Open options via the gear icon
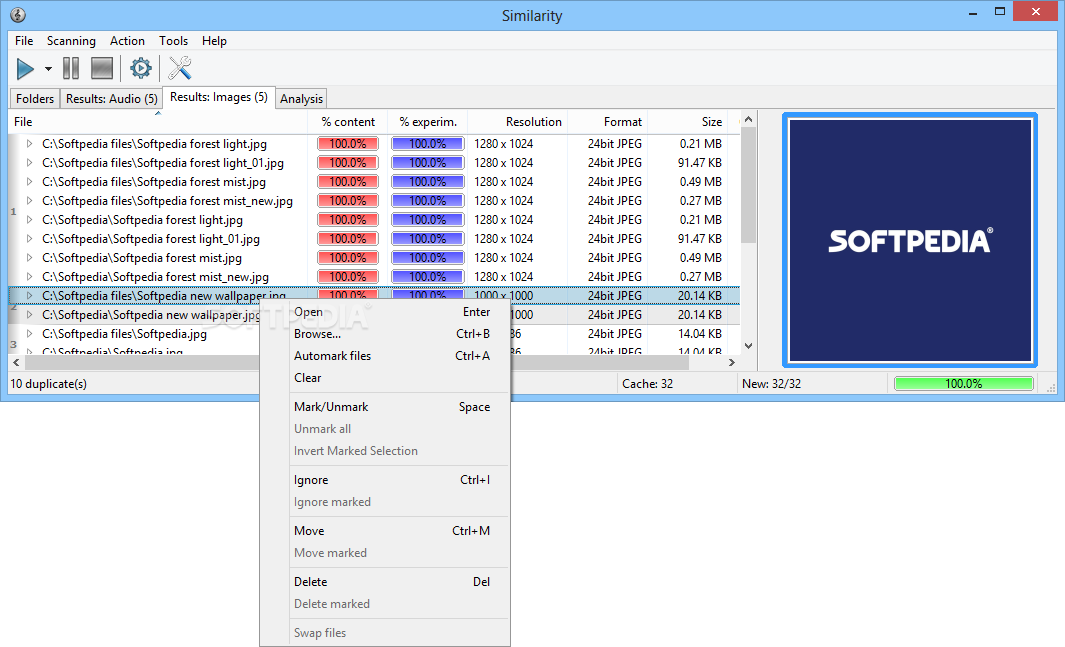Screen dimensions: 1065x647 [141, 69]
